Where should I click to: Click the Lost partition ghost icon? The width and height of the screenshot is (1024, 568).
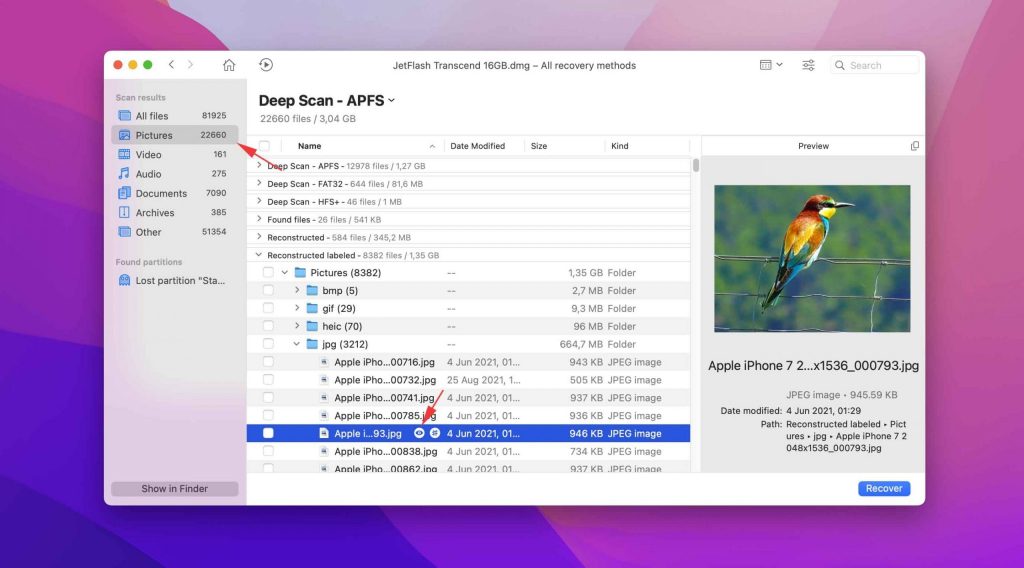[x=124, y=280]
